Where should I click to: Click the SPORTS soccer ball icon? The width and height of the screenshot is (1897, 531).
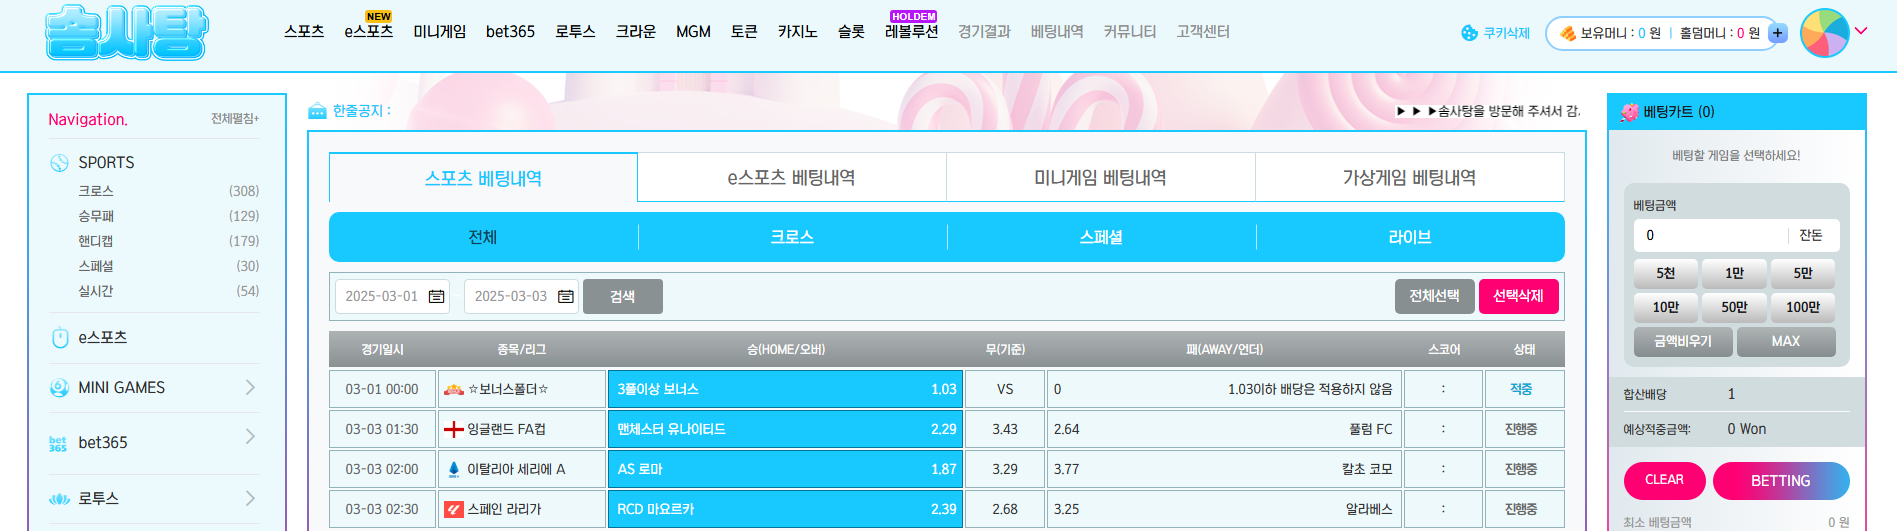coord(59,163)
